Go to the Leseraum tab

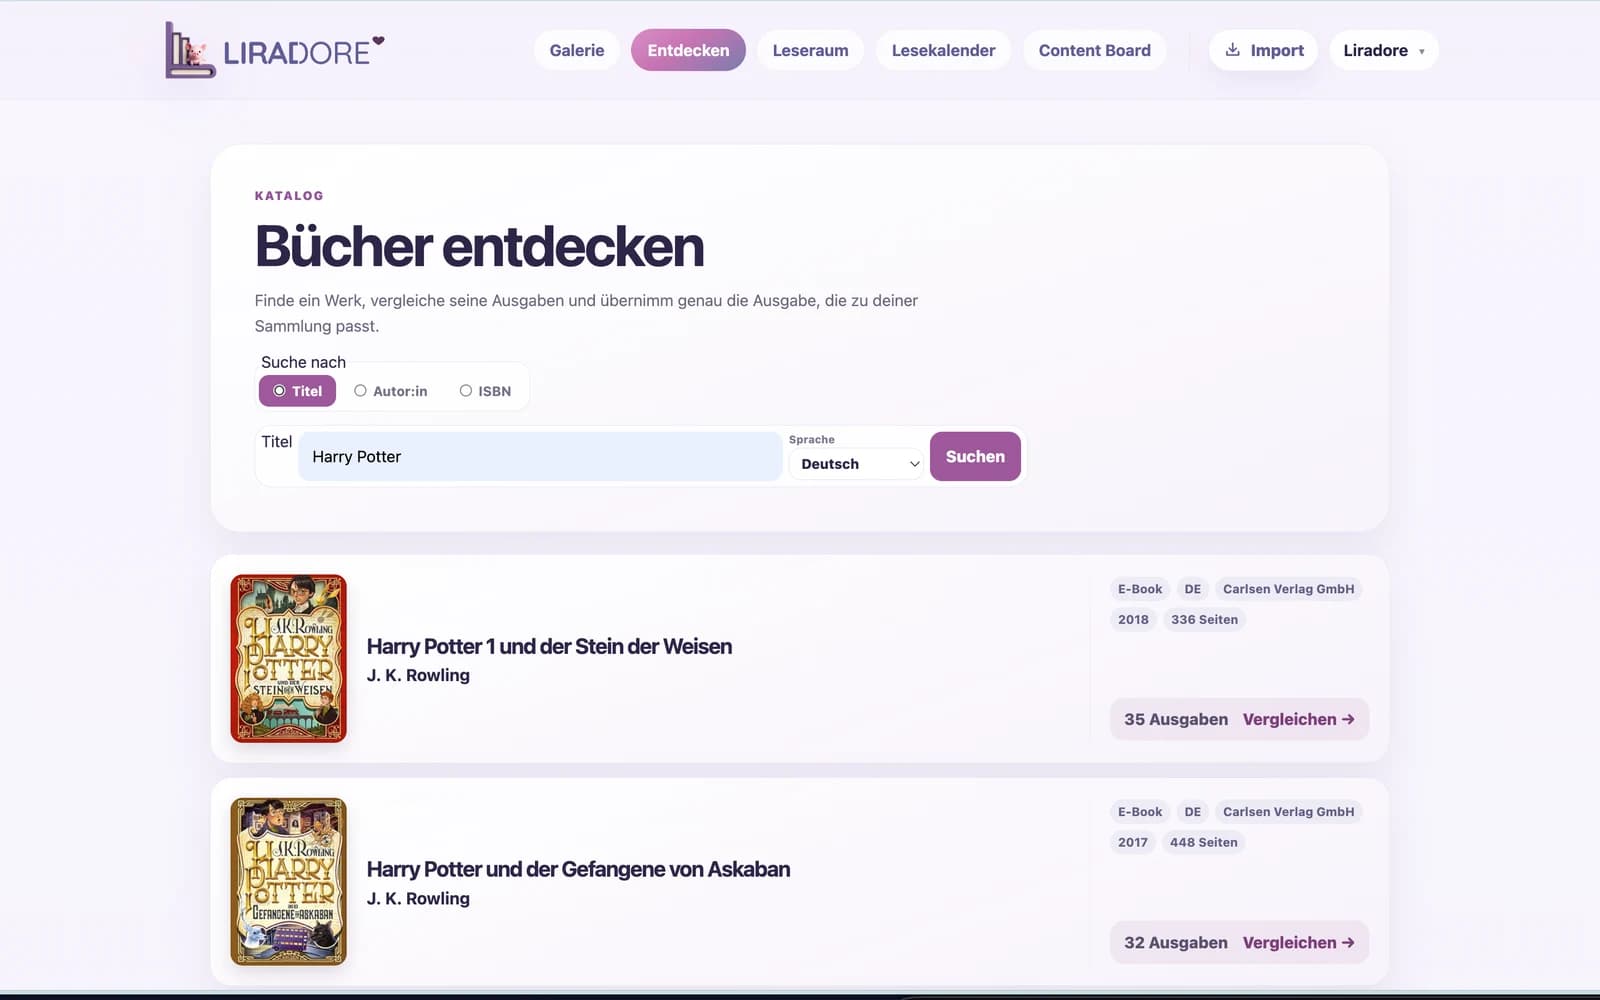[810, 50]
